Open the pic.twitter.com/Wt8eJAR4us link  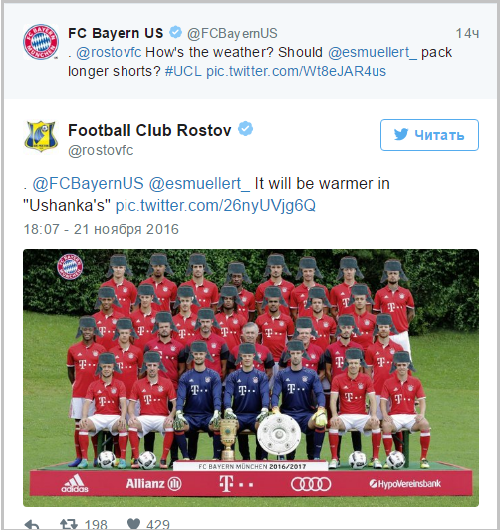coord(296,71)
